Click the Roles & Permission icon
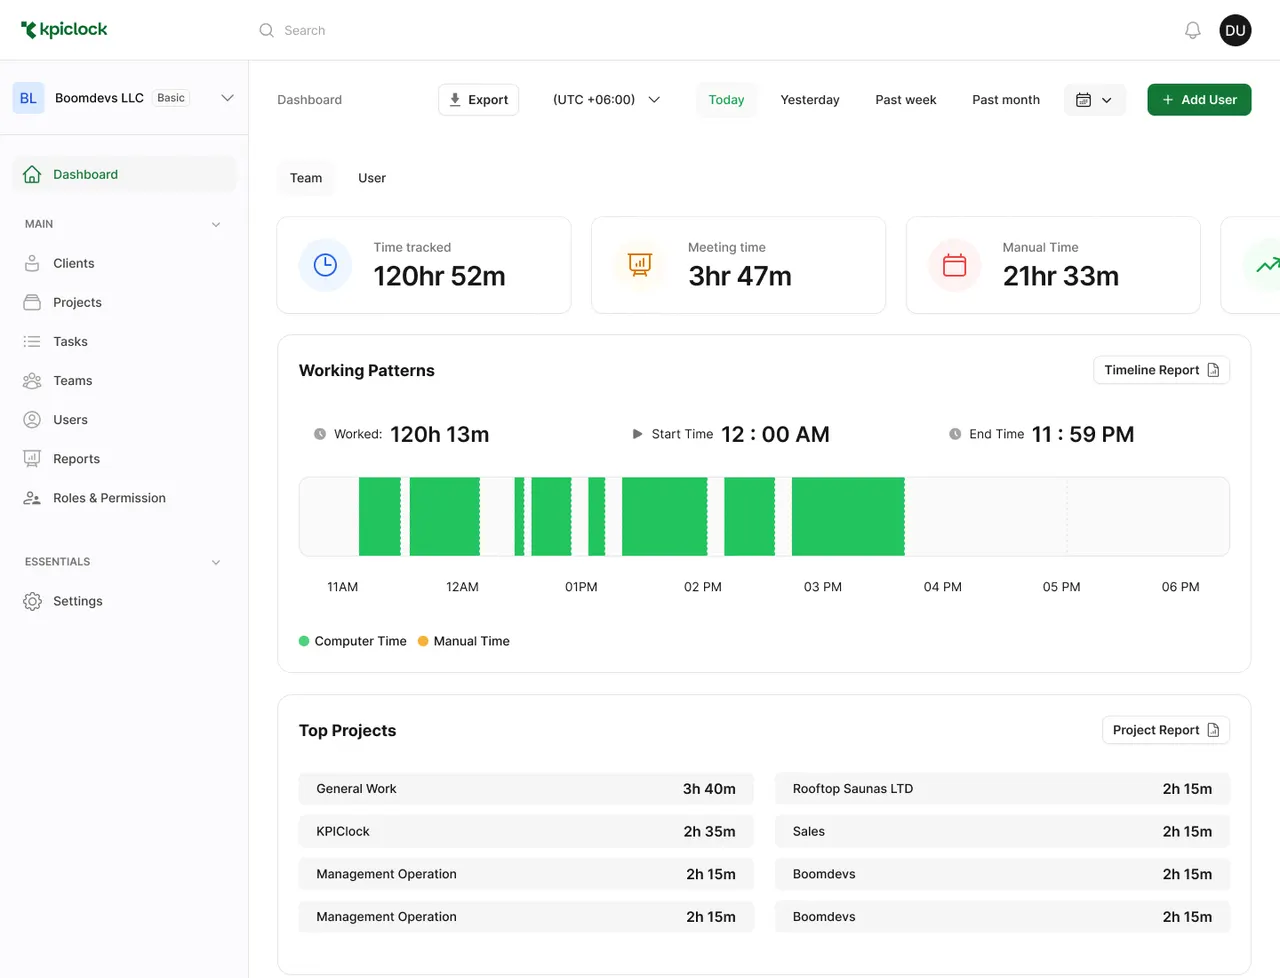This screenshot has width=1280, height=978. point(32,498)
